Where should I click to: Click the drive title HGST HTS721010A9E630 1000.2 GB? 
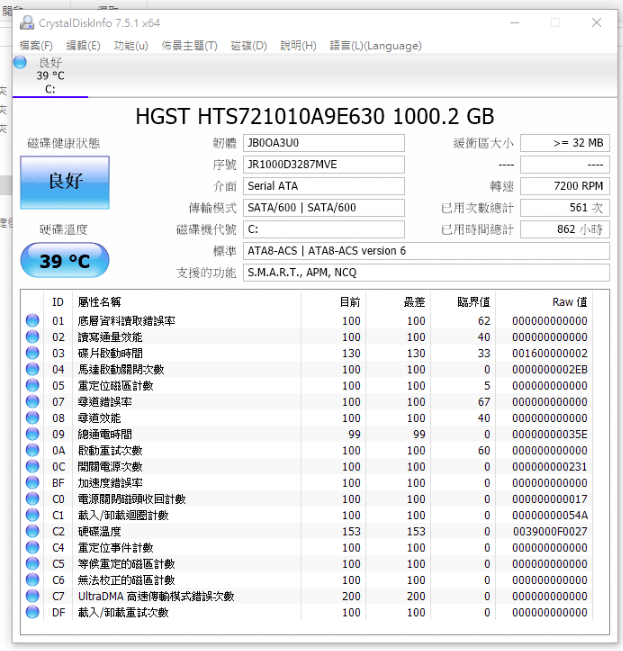point(315,116)
